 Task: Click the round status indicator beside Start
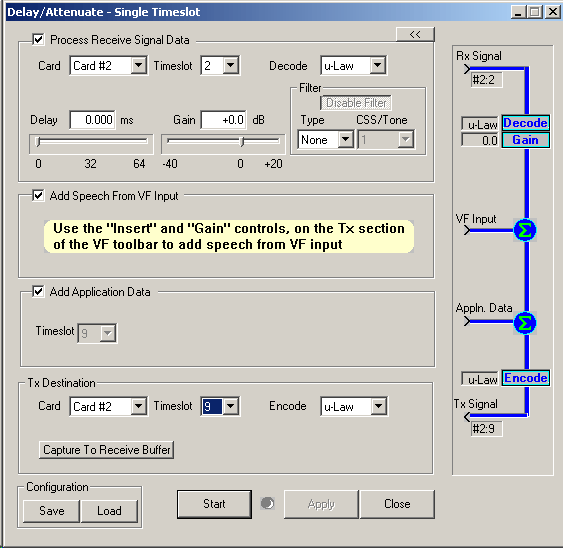267,503
